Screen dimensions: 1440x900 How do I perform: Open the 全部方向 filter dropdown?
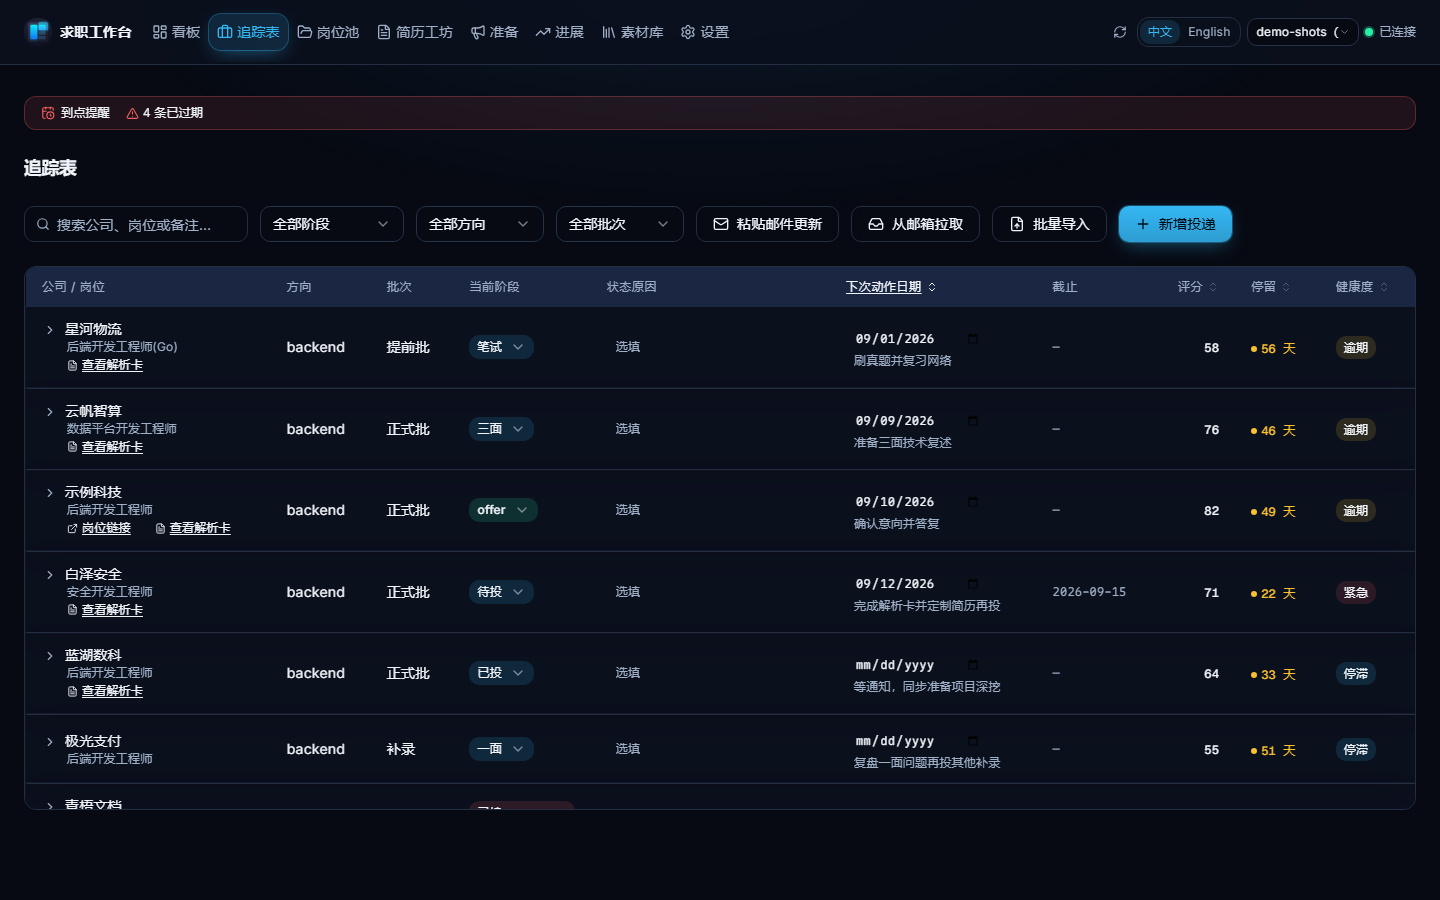(480, 224)
